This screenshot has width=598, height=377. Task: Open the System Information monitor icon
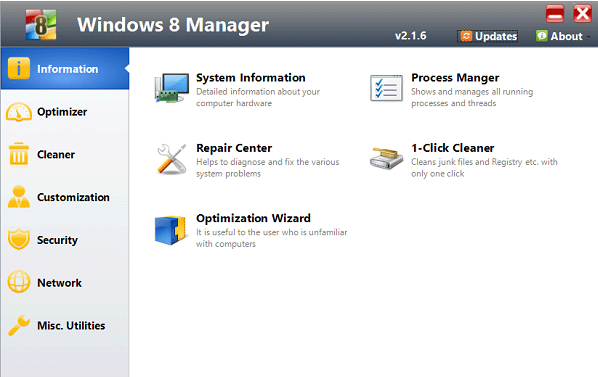tap(172, 88)
